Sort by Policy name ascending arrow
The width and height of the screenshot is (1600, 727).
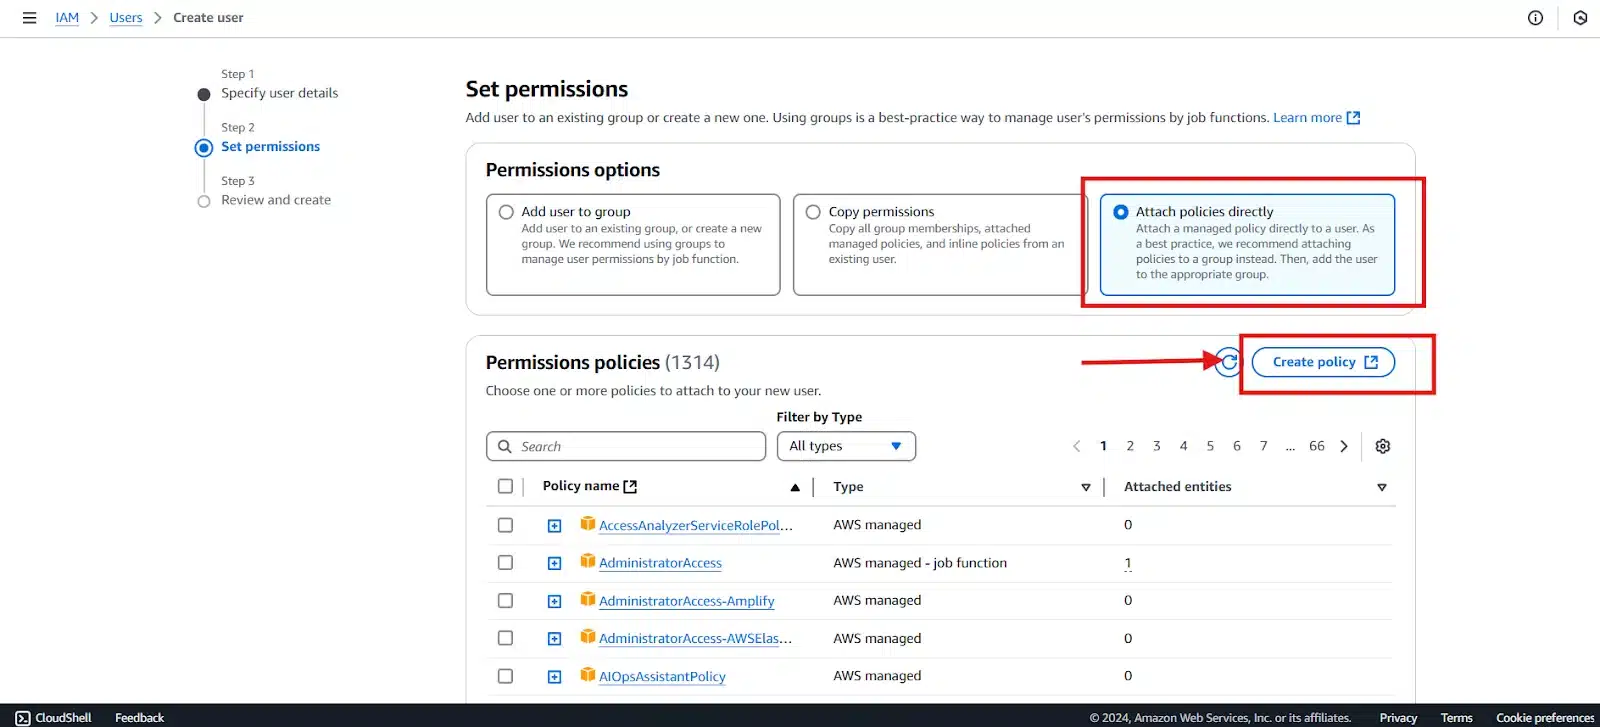[795, 487]
